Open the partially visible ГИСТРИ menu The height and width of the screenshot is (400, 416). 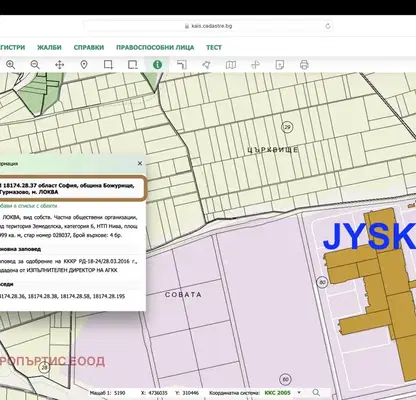[x=13, y=47]
